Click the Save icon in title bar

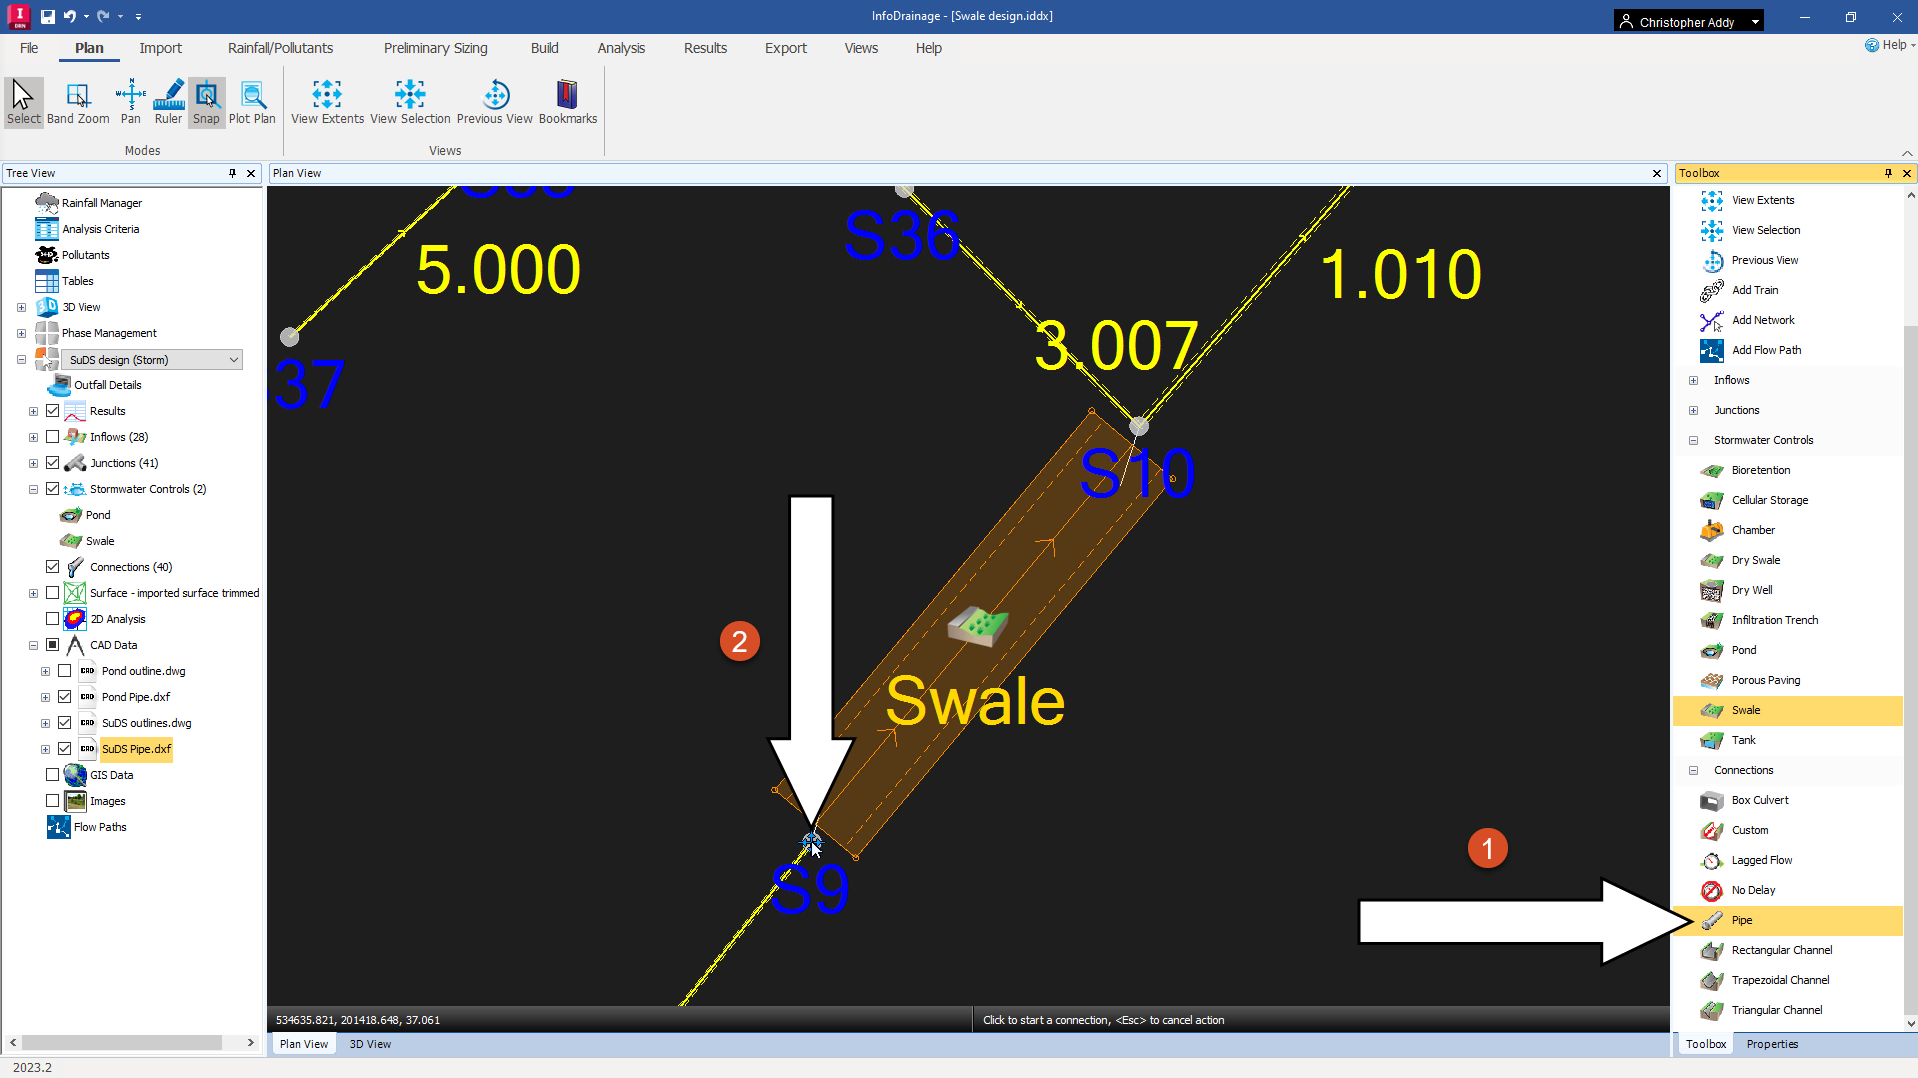47,16
